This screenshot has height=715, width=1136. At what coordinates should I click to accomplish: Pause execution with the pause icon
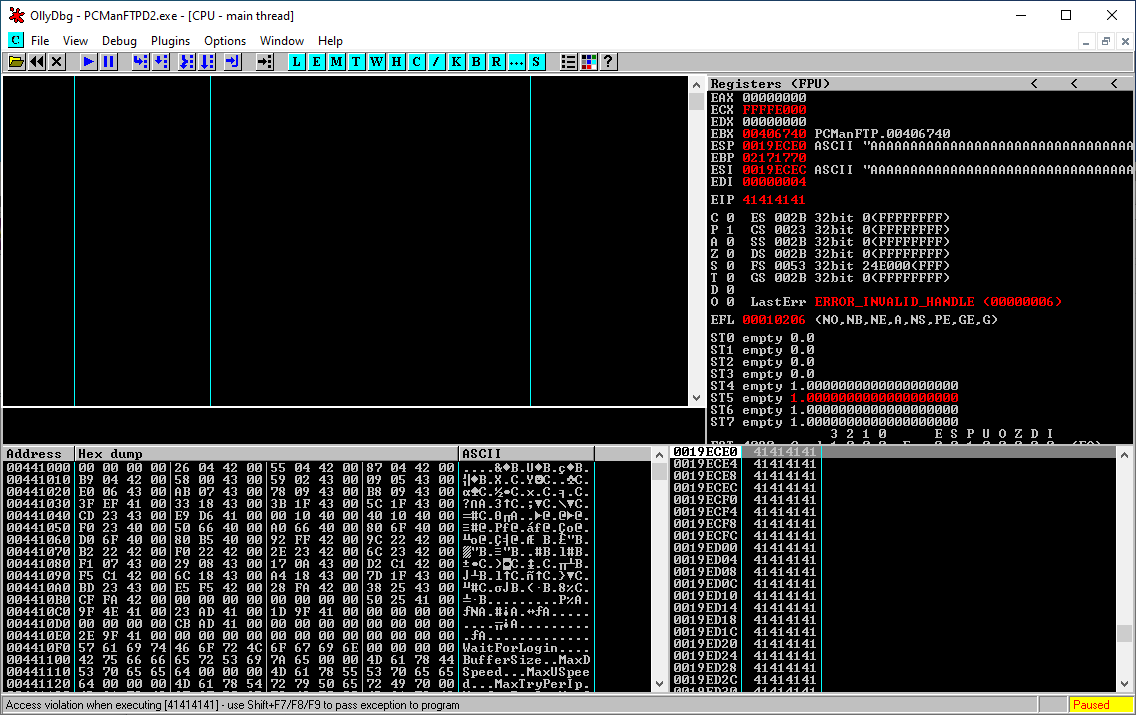(x=108, y=62)
